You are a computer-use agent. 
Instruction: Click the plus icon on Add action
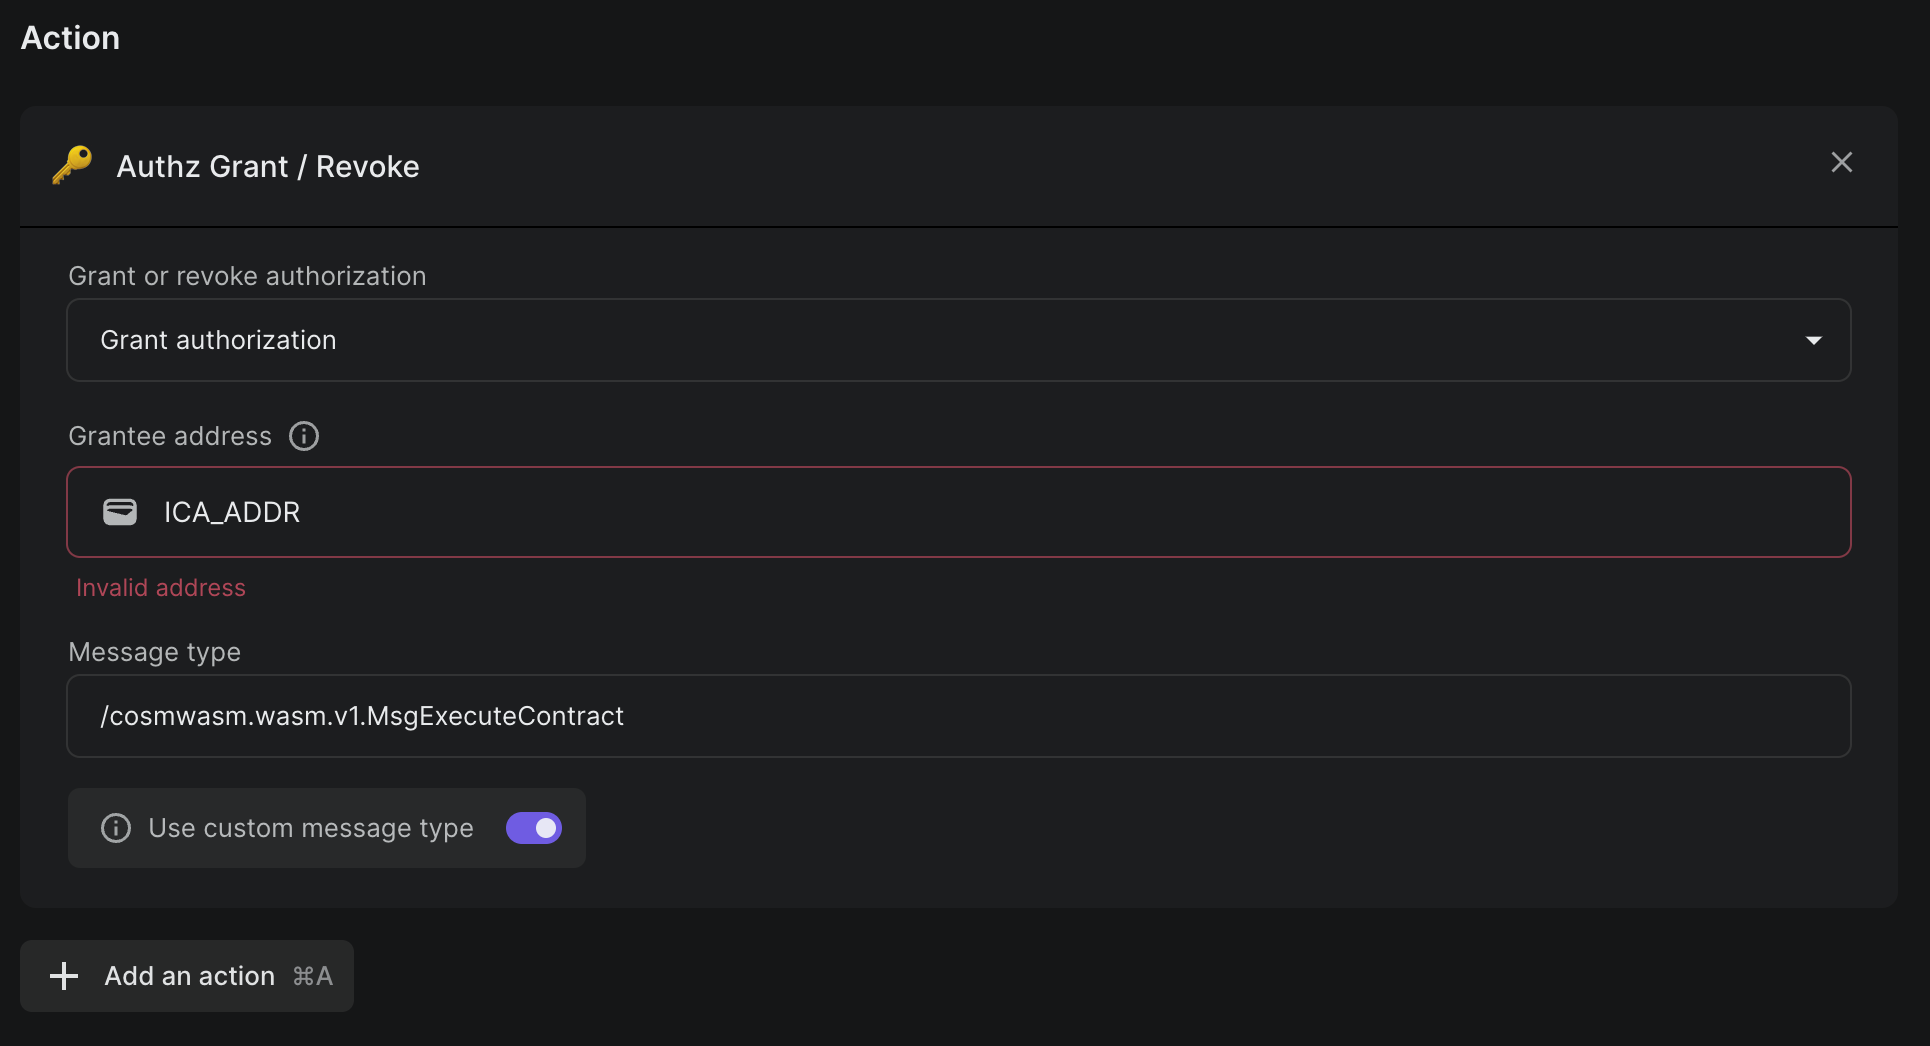coord(64,976)
